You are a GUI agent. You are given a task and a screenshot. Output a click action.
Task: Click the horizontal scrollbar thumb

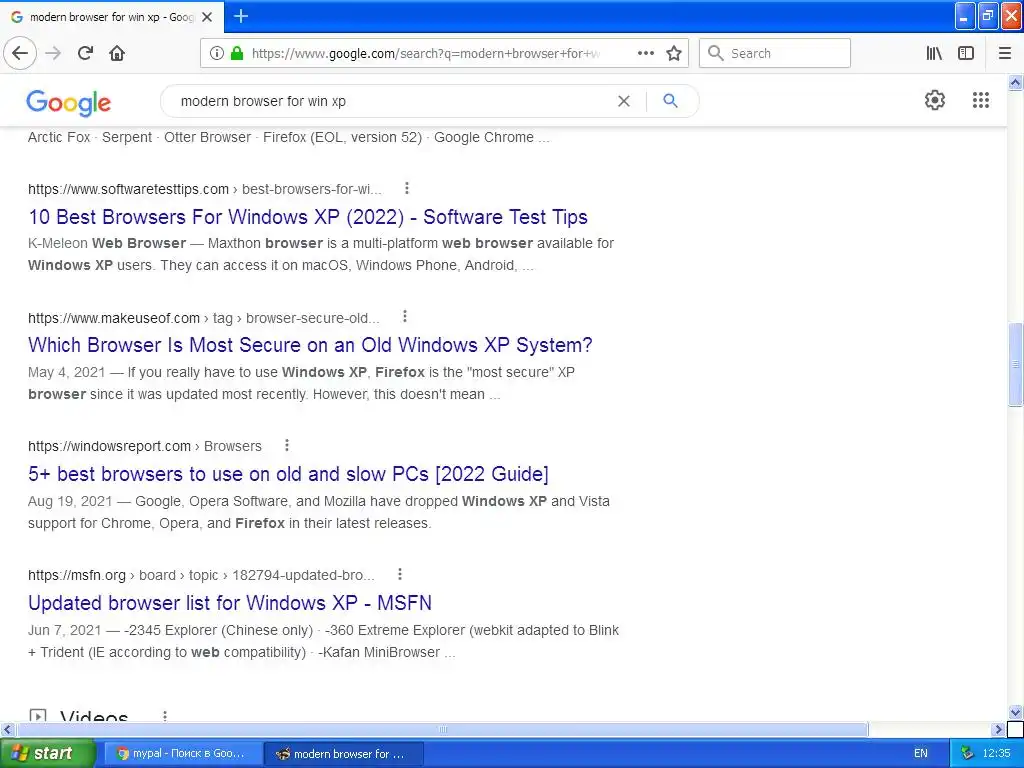[x=442, y=729]
